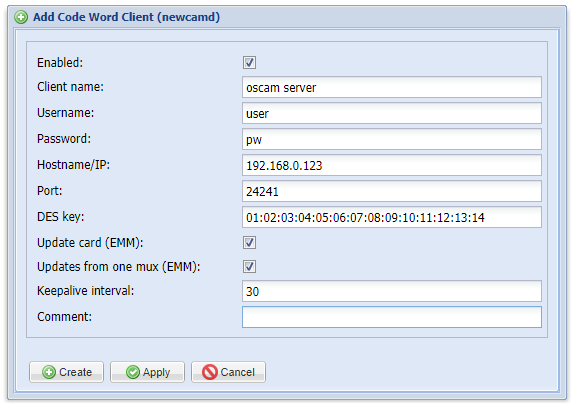Viewport: 575px width, 407px height.
Task: Click into the Username input field
Action: point(392,113)
